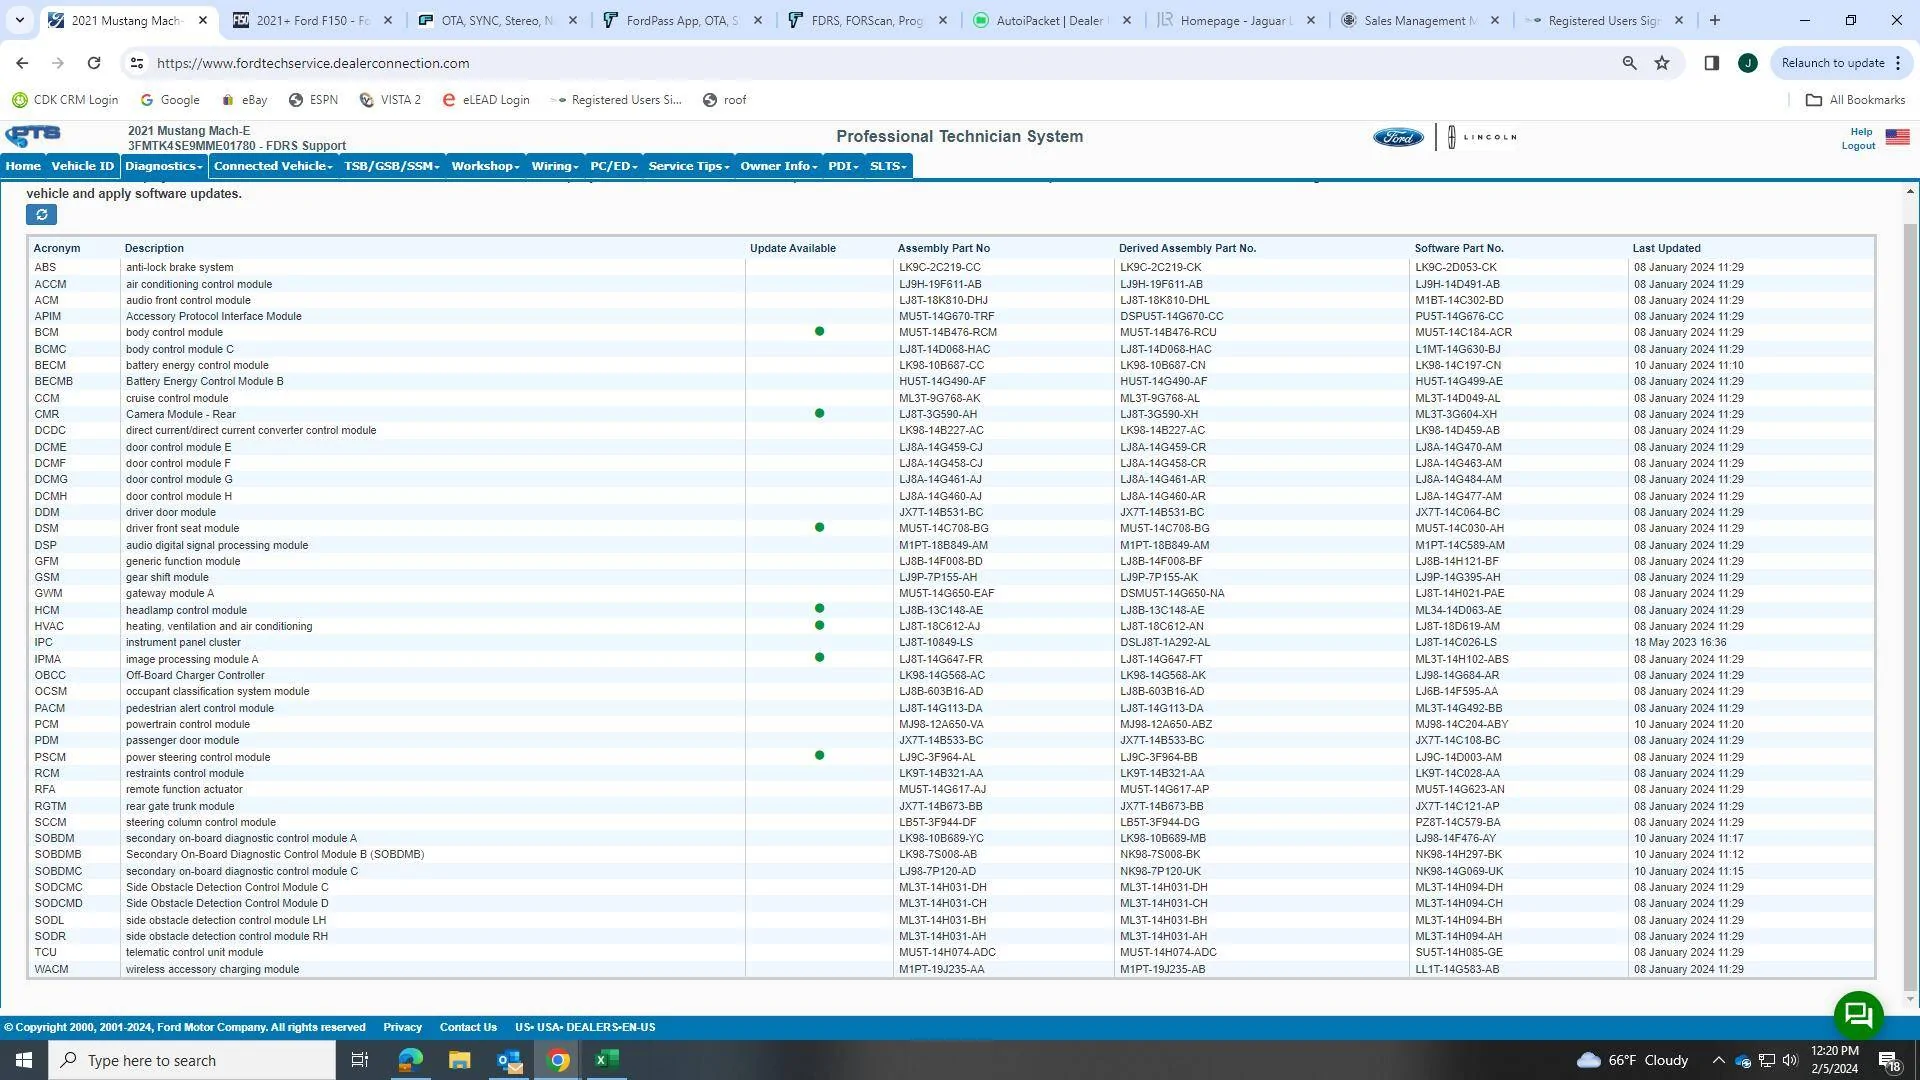The height and width of the screenshot is (1080, 1920).
Task: Click the Ford oval logo
Action: point(1397,137)
